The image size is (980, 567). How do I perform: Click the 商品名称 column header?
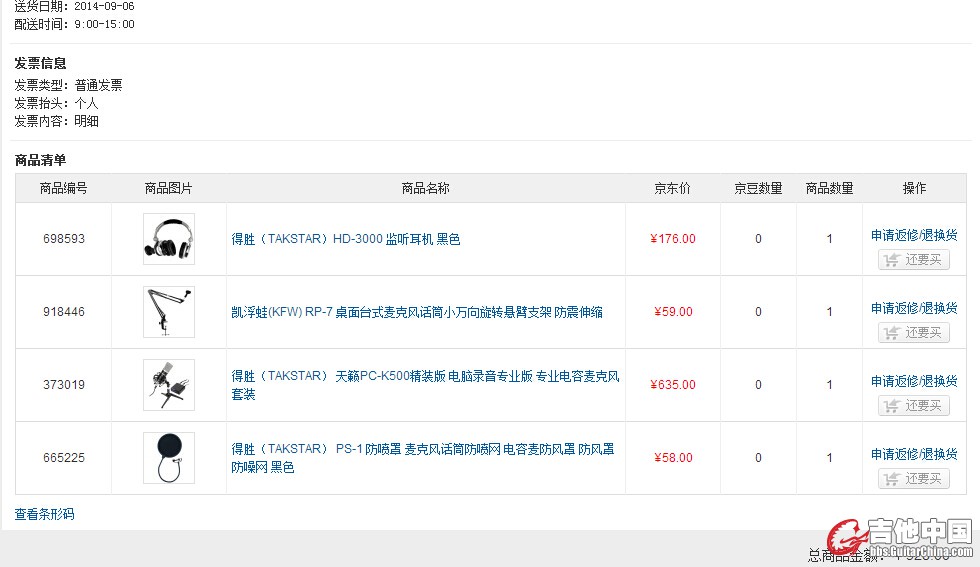[x=426, y=188]
